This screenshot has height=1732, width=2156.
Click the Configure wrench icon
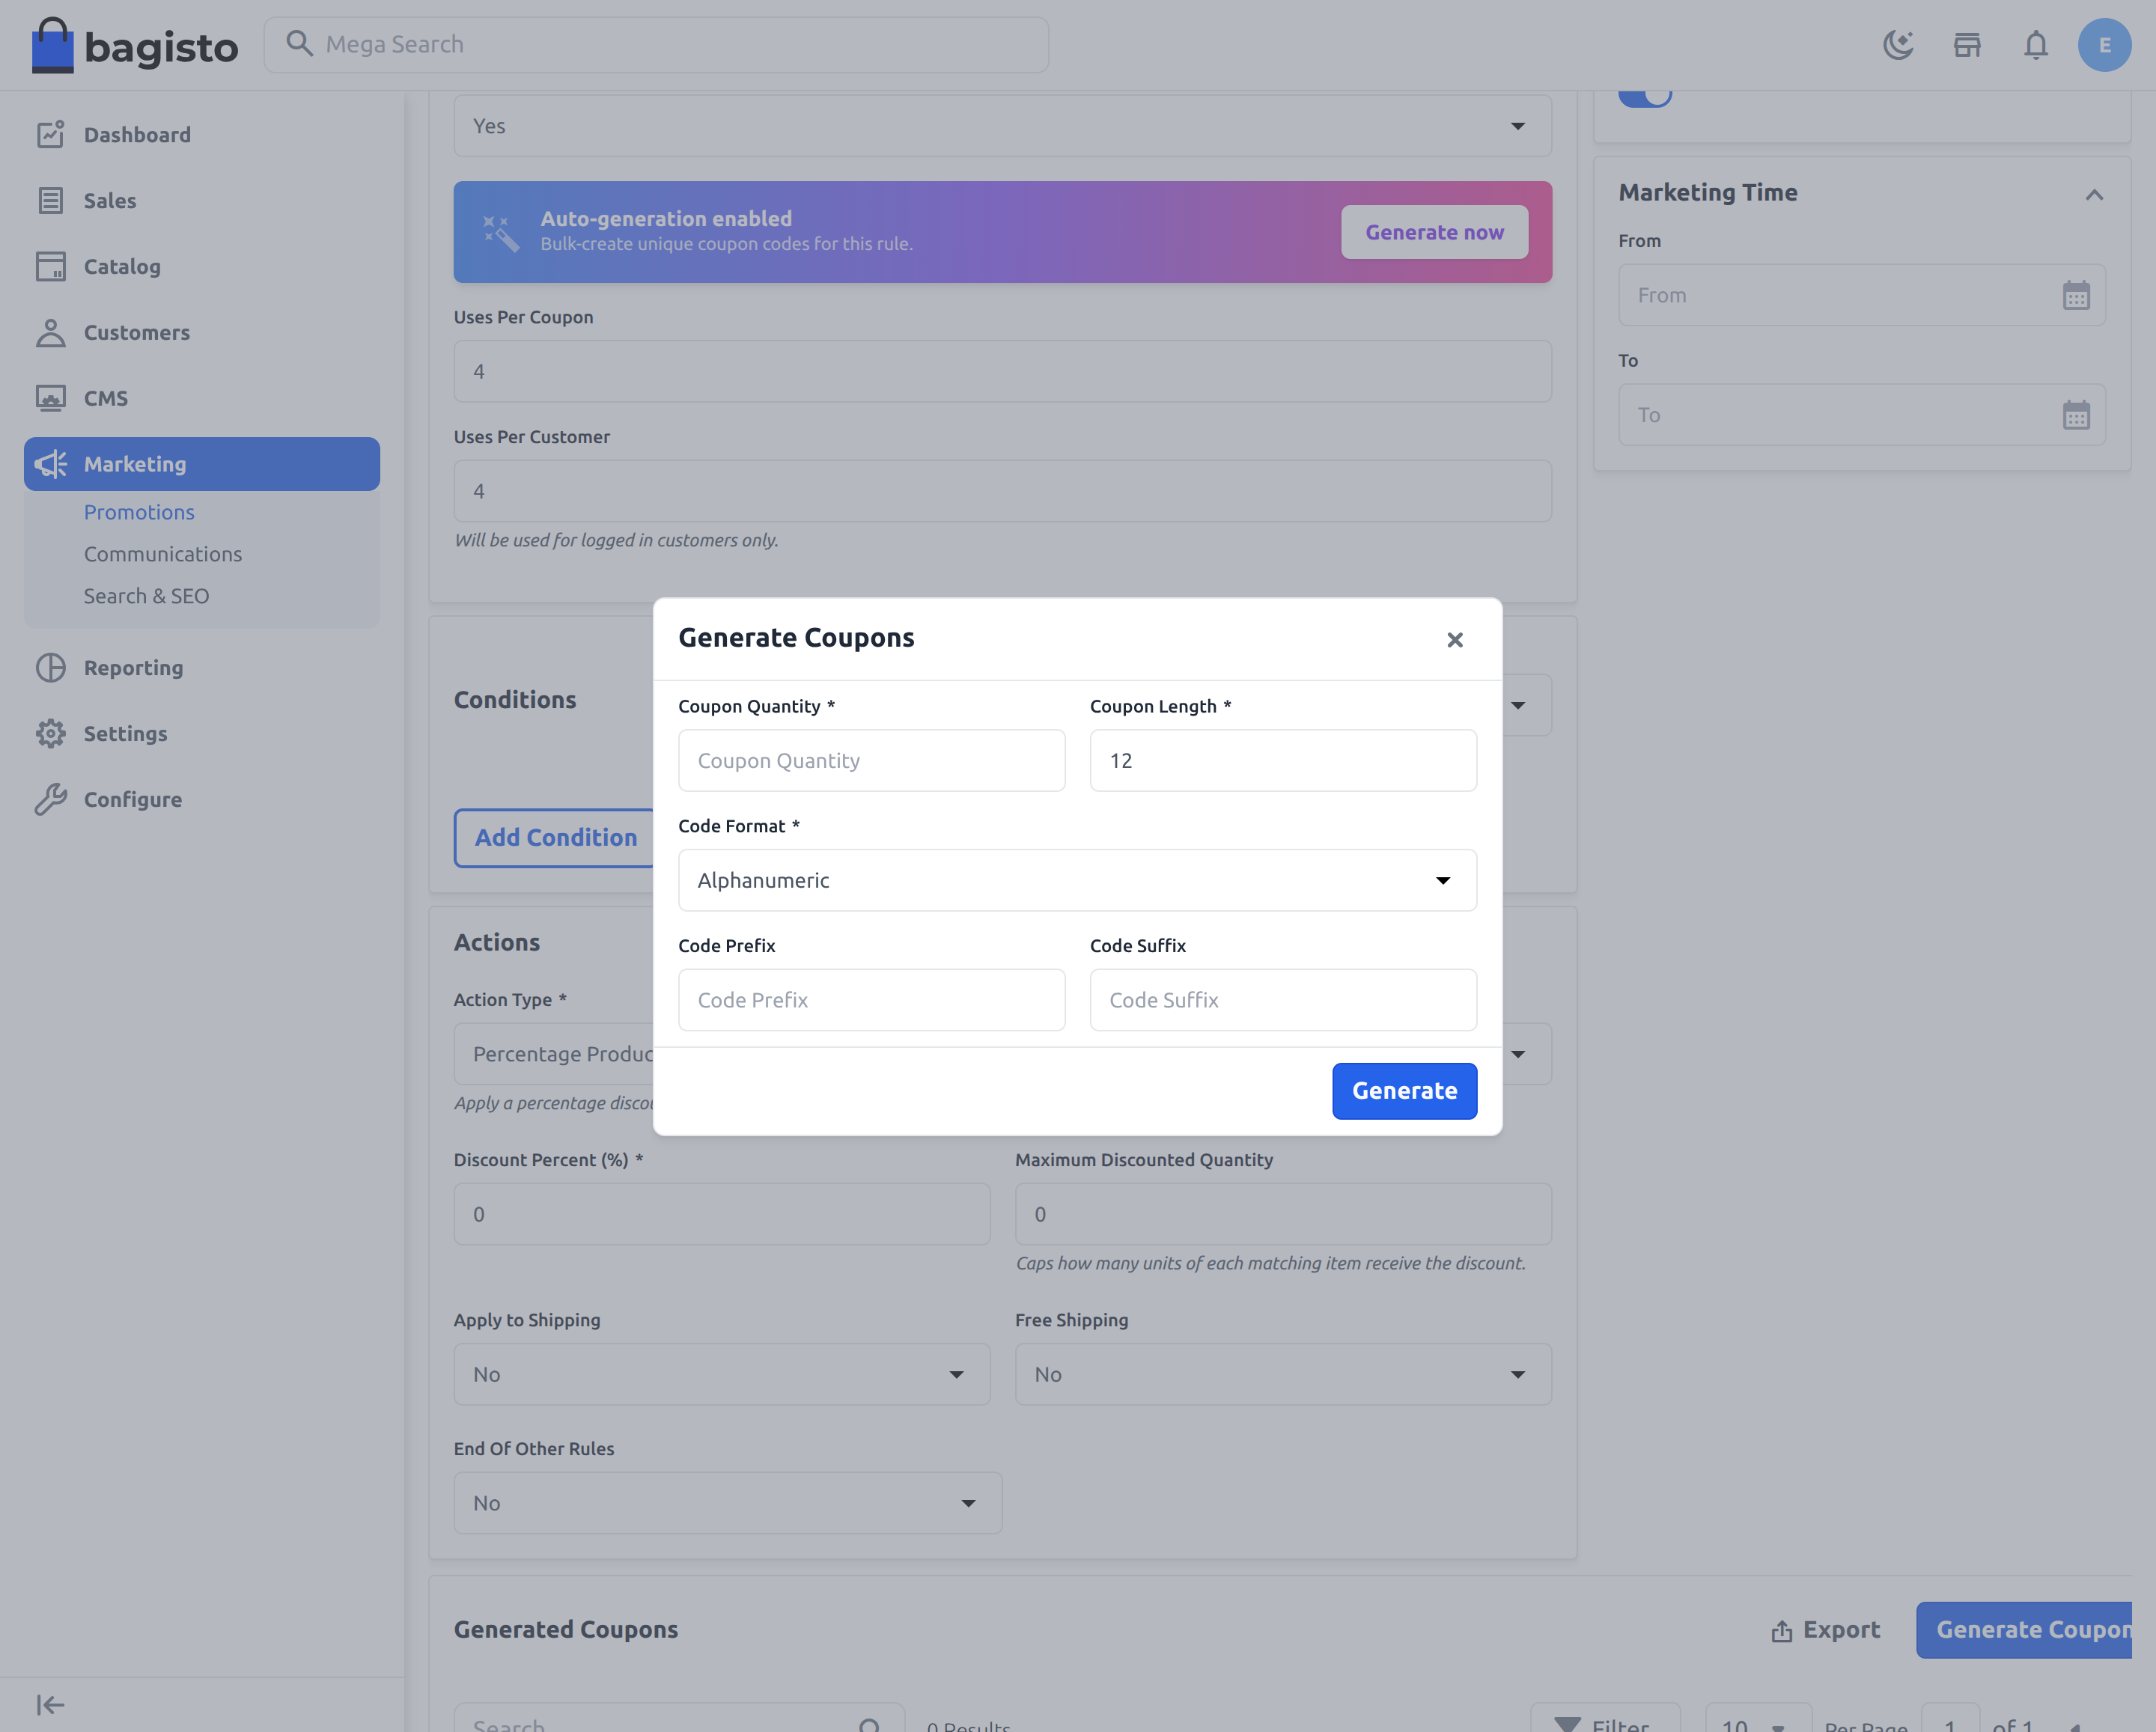pyautogui.click(x=51, y=800)
